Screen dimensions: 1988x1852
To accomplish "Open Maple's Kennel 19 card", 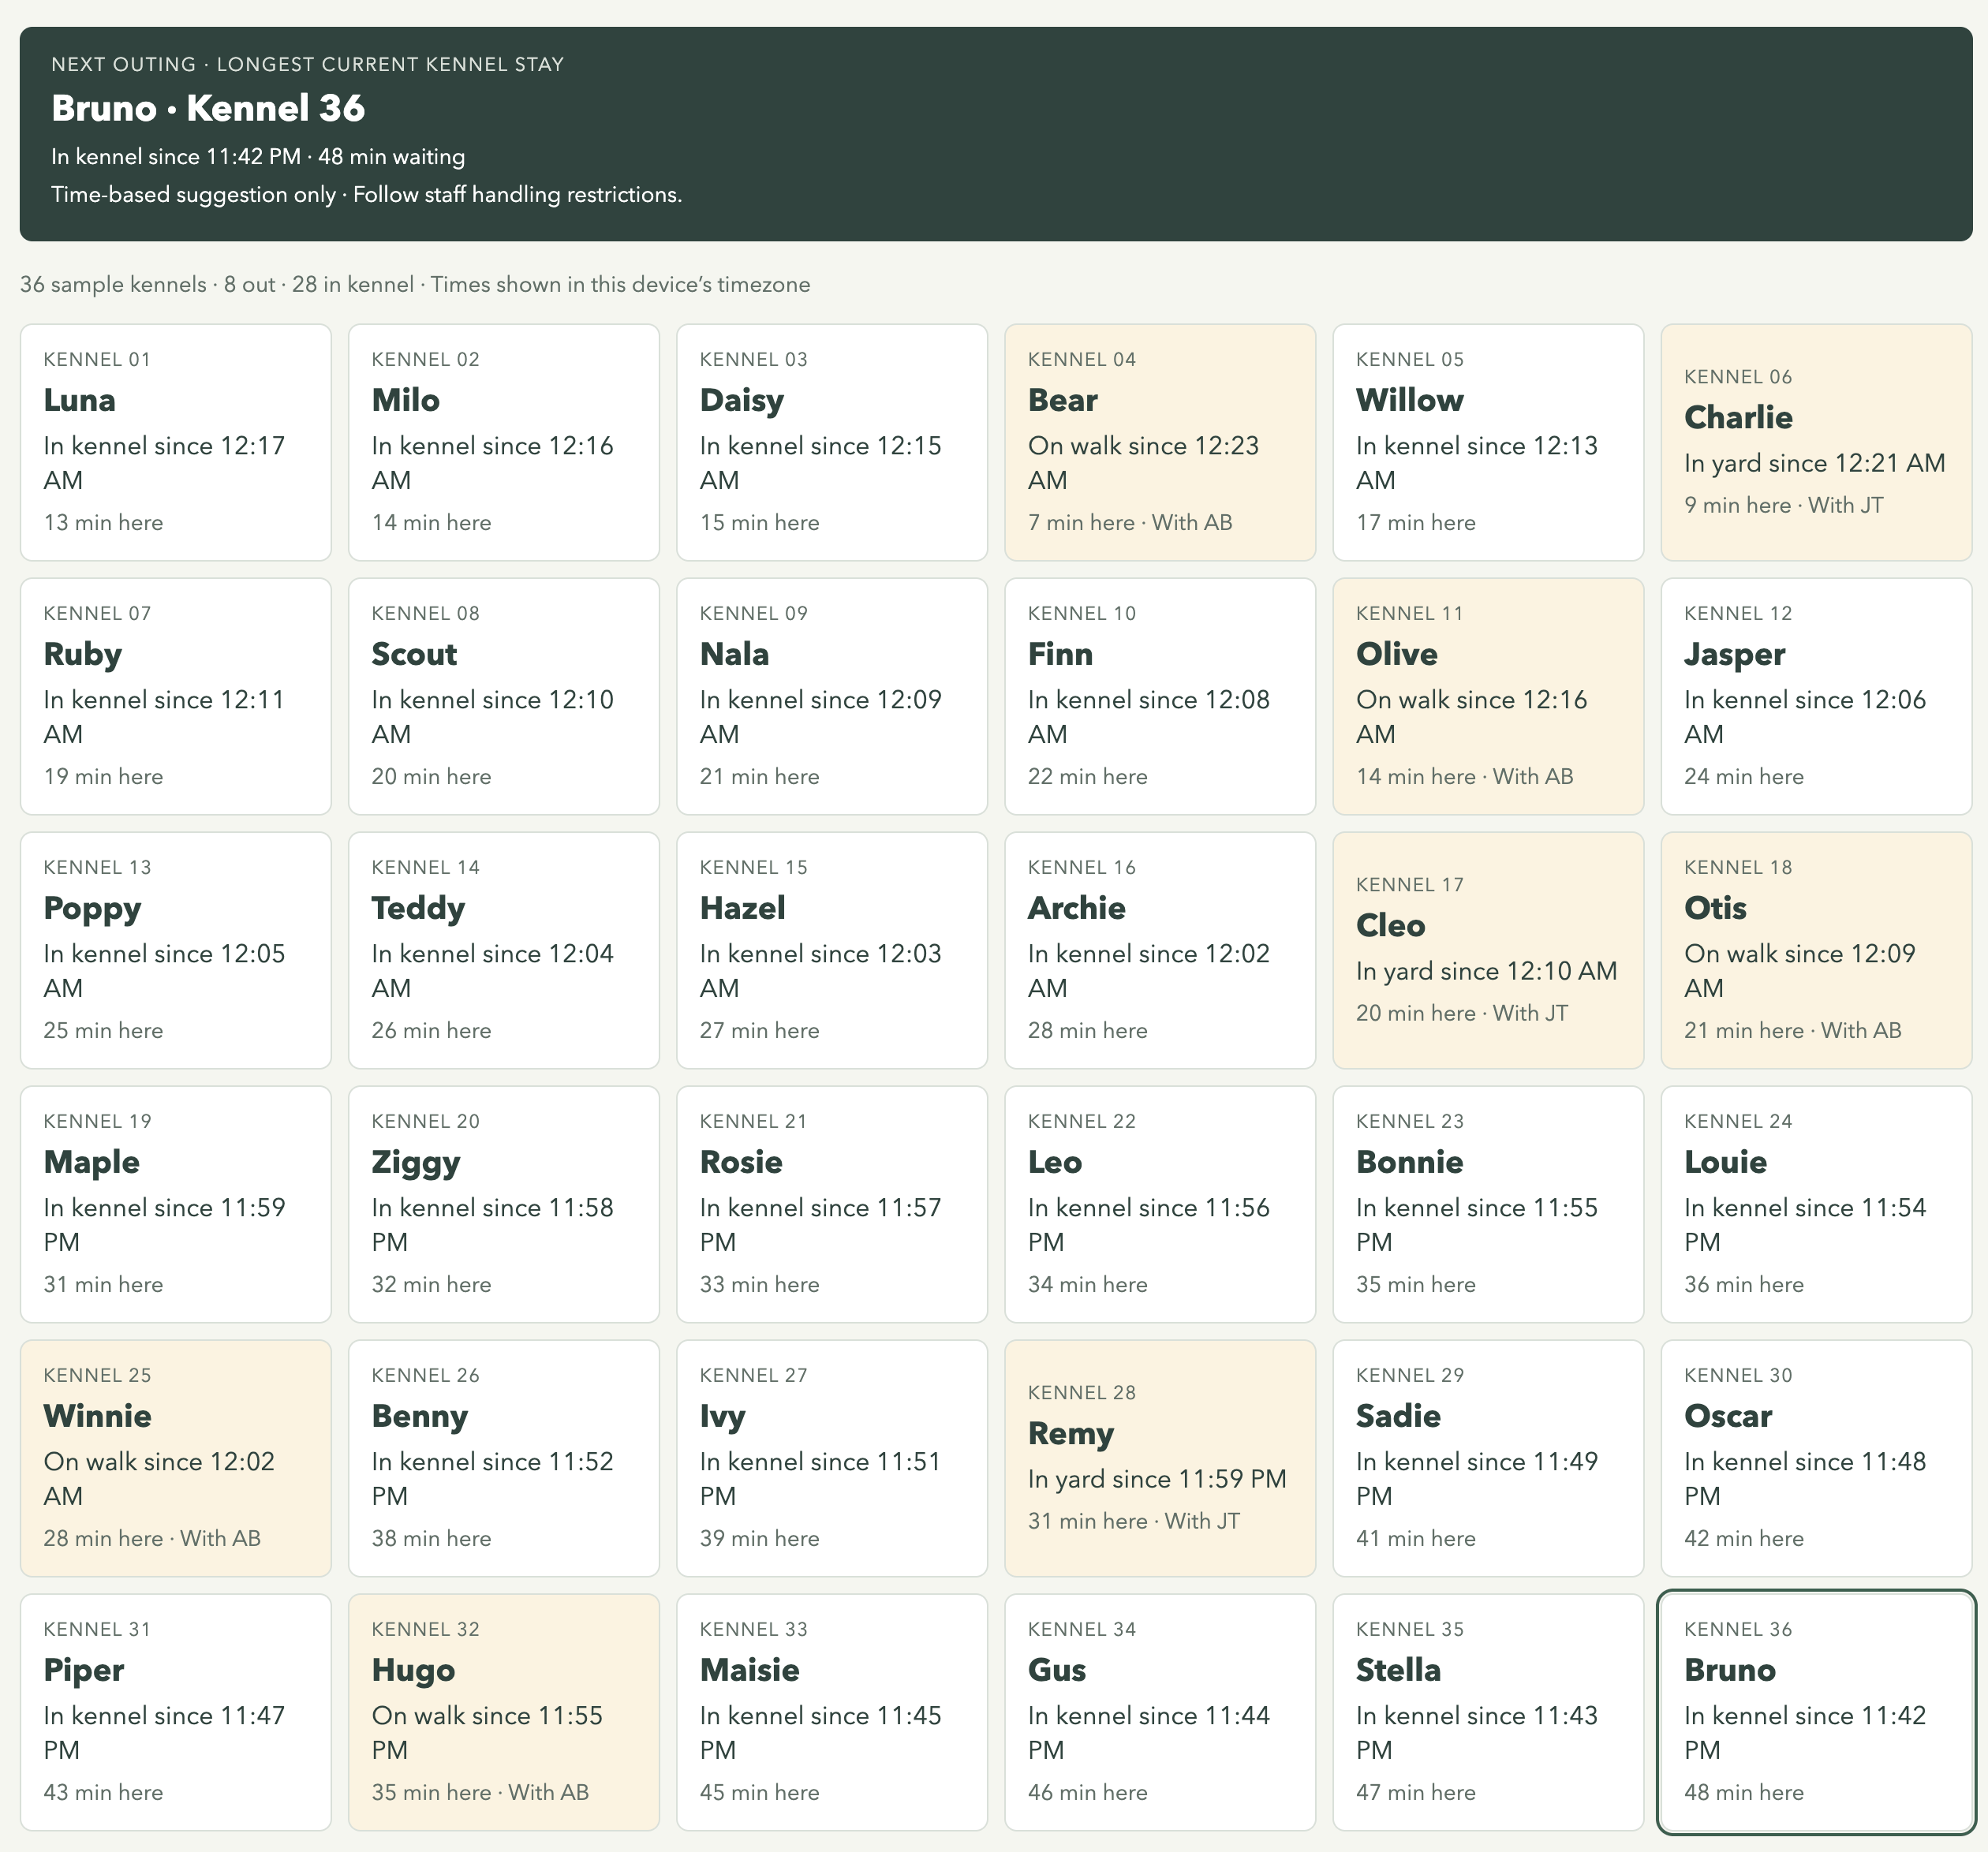I will [x=176, y=1204].
